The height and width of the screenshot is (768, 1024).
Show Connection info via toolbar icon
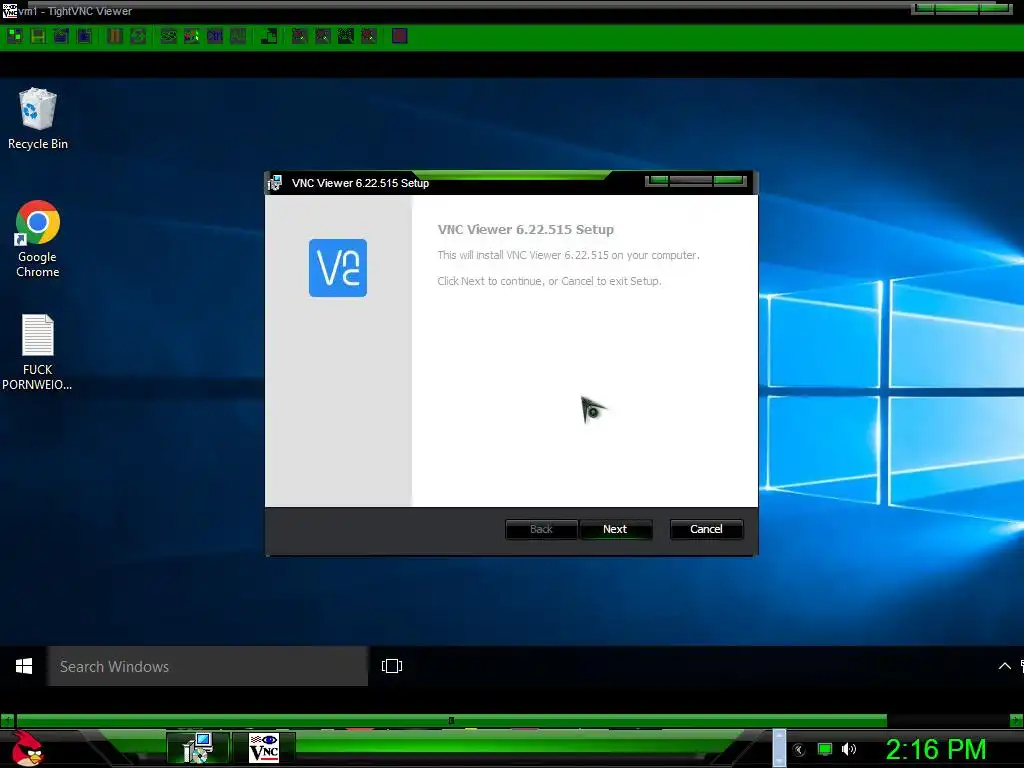coord(85,36)
